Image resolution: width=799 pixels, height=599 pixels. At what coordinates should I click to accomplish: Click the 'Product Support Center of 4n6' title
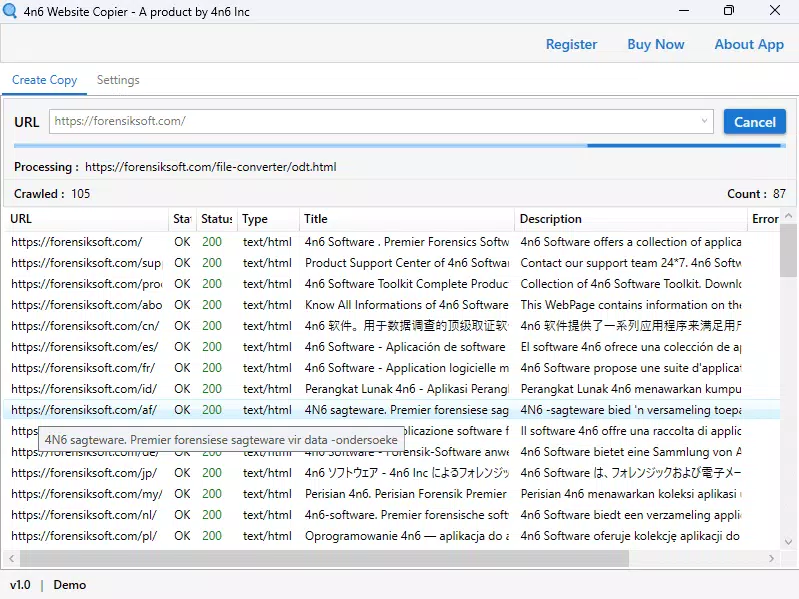(x=407, y=263)
